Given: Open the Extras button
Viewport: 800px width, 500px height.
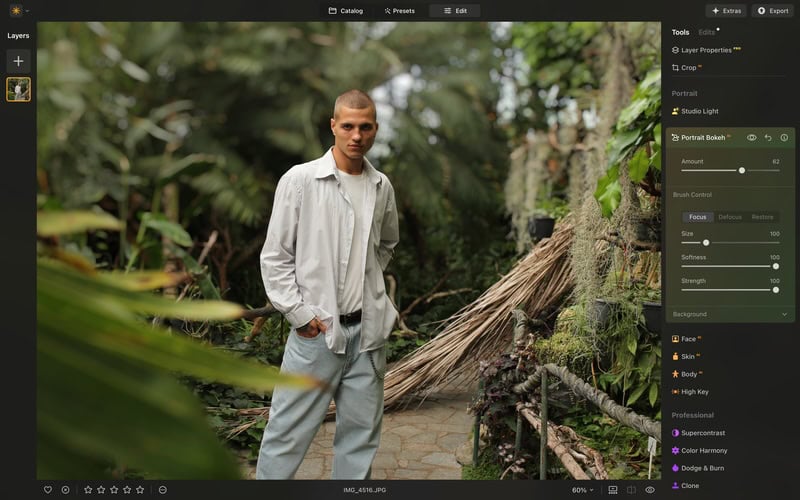Looking at the screenshot, I should (726, 11).
